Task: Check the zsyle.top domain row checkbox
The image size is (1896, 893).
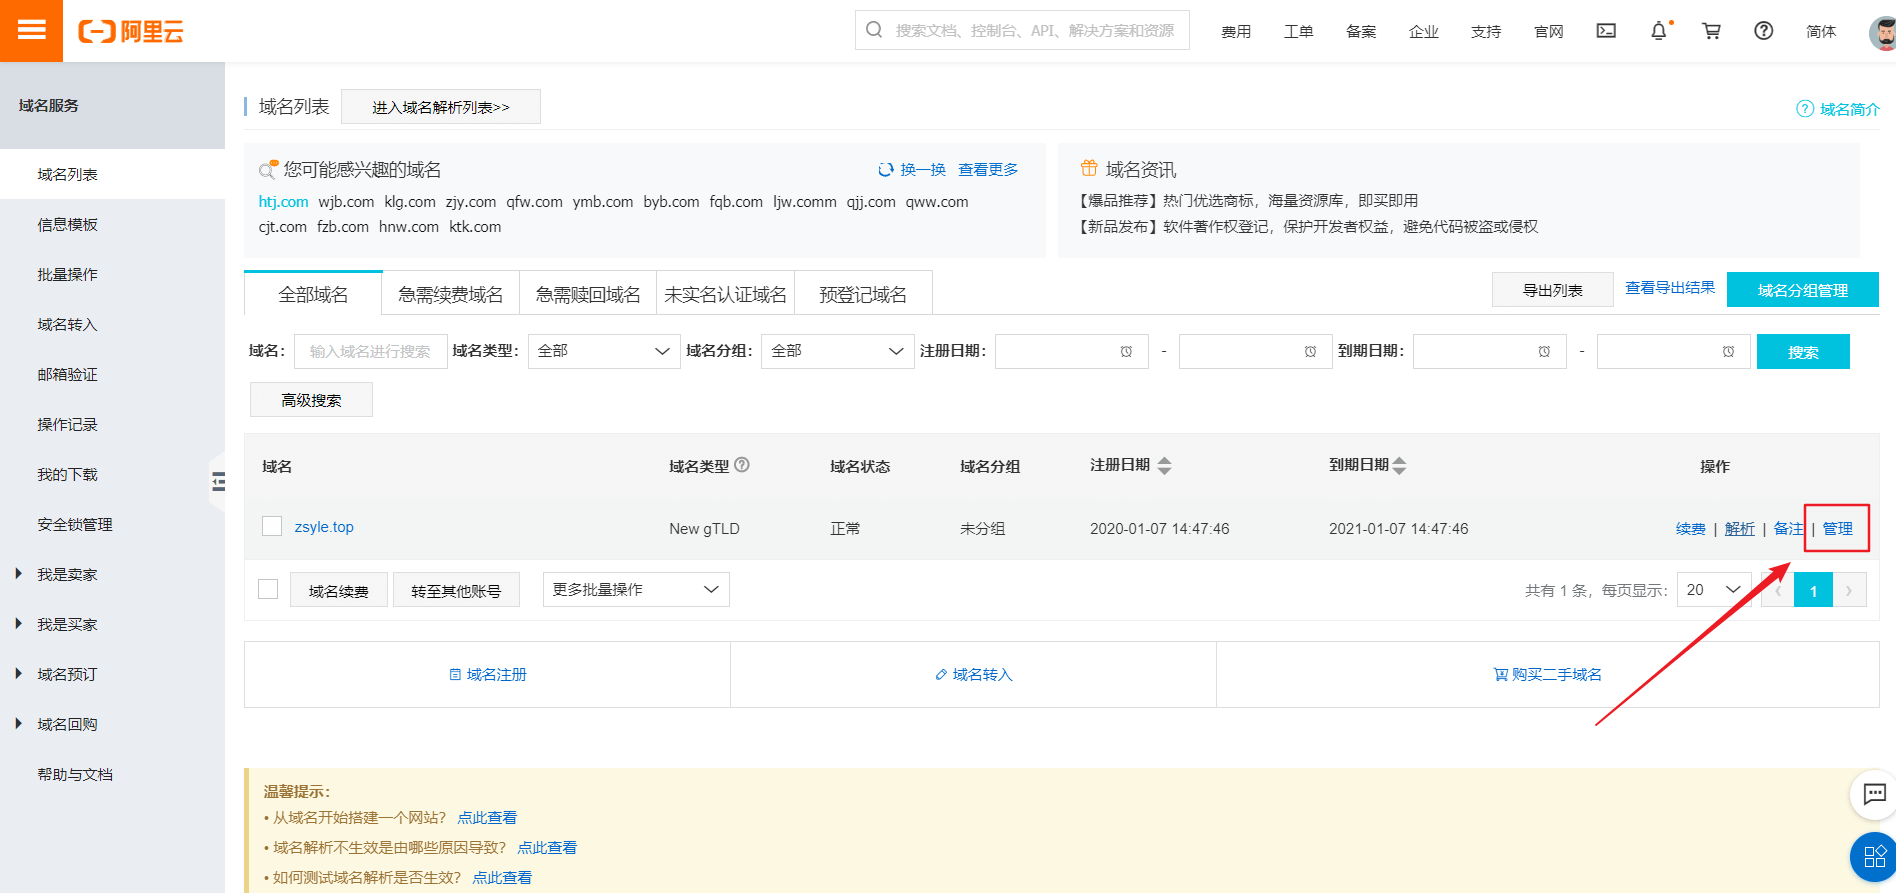Action: 272,526
